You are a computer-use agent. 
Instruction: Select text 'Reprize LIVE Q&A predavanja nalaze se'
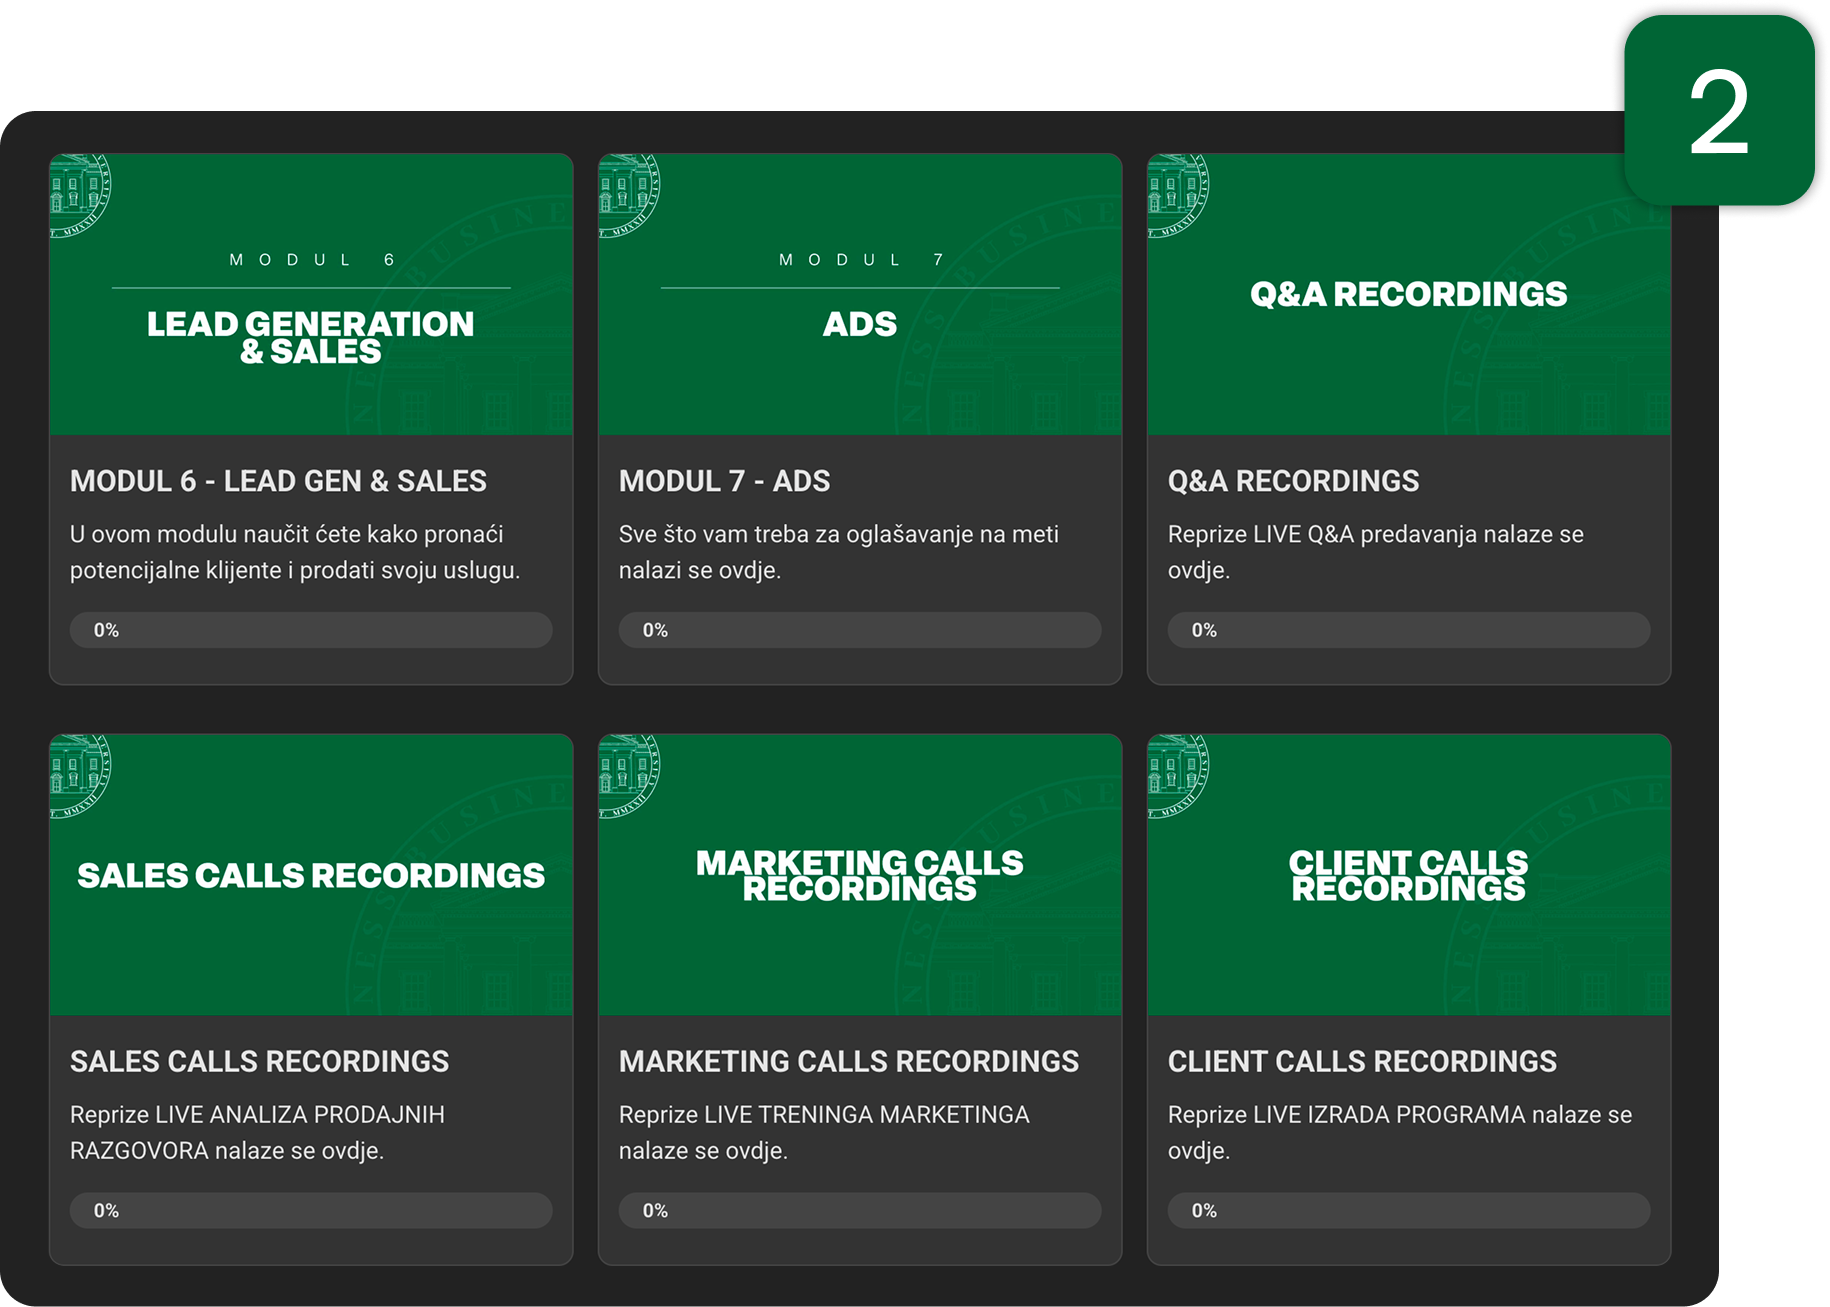pos(1376,534)
